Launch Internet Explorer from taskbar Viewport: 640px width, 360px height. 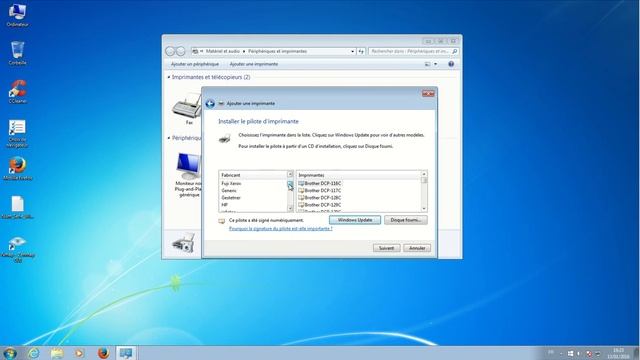33,353
